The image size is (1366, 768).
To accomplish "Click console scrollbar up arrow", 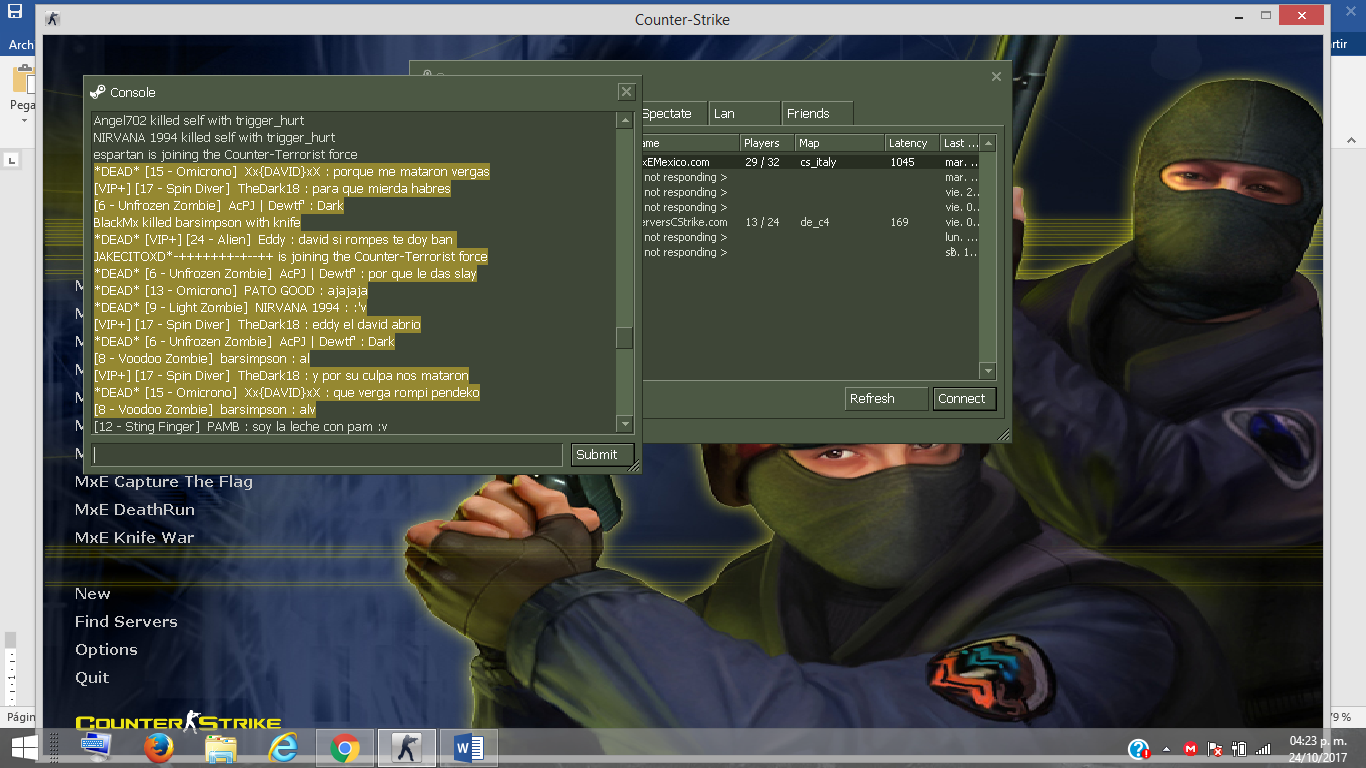I will tap(625, 120).
